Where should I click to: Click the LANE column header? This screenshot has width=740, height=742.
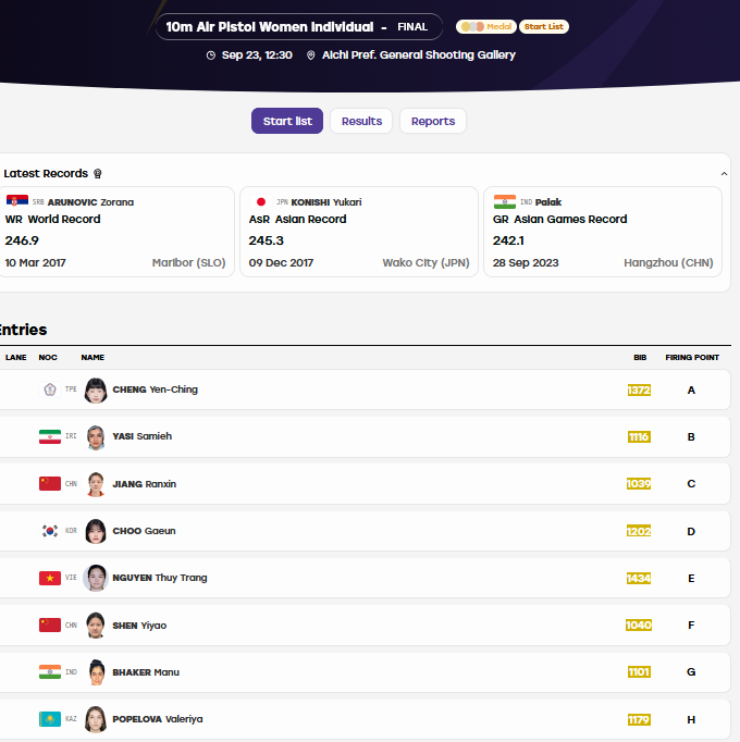(x=16, y=357)
